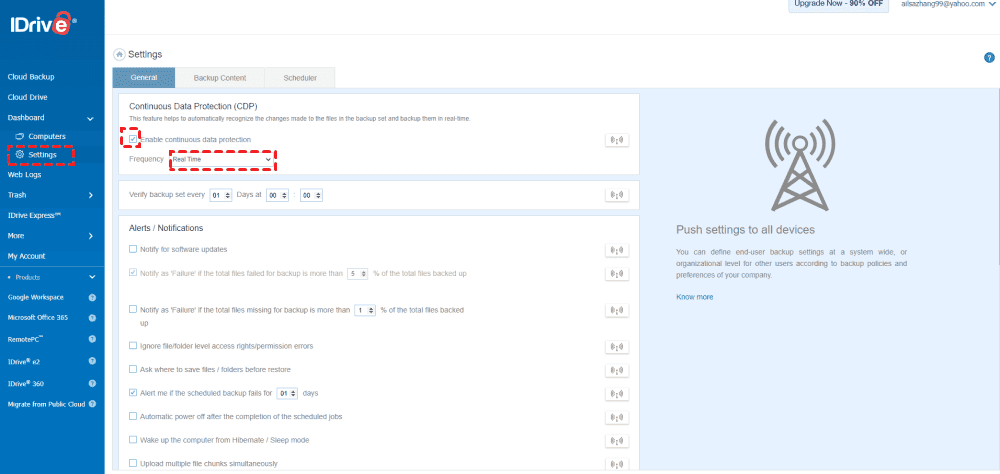Click the Computers monitor icon in sidebar
The height and width of the screenshot is (474, 1000).
[20, 137]
